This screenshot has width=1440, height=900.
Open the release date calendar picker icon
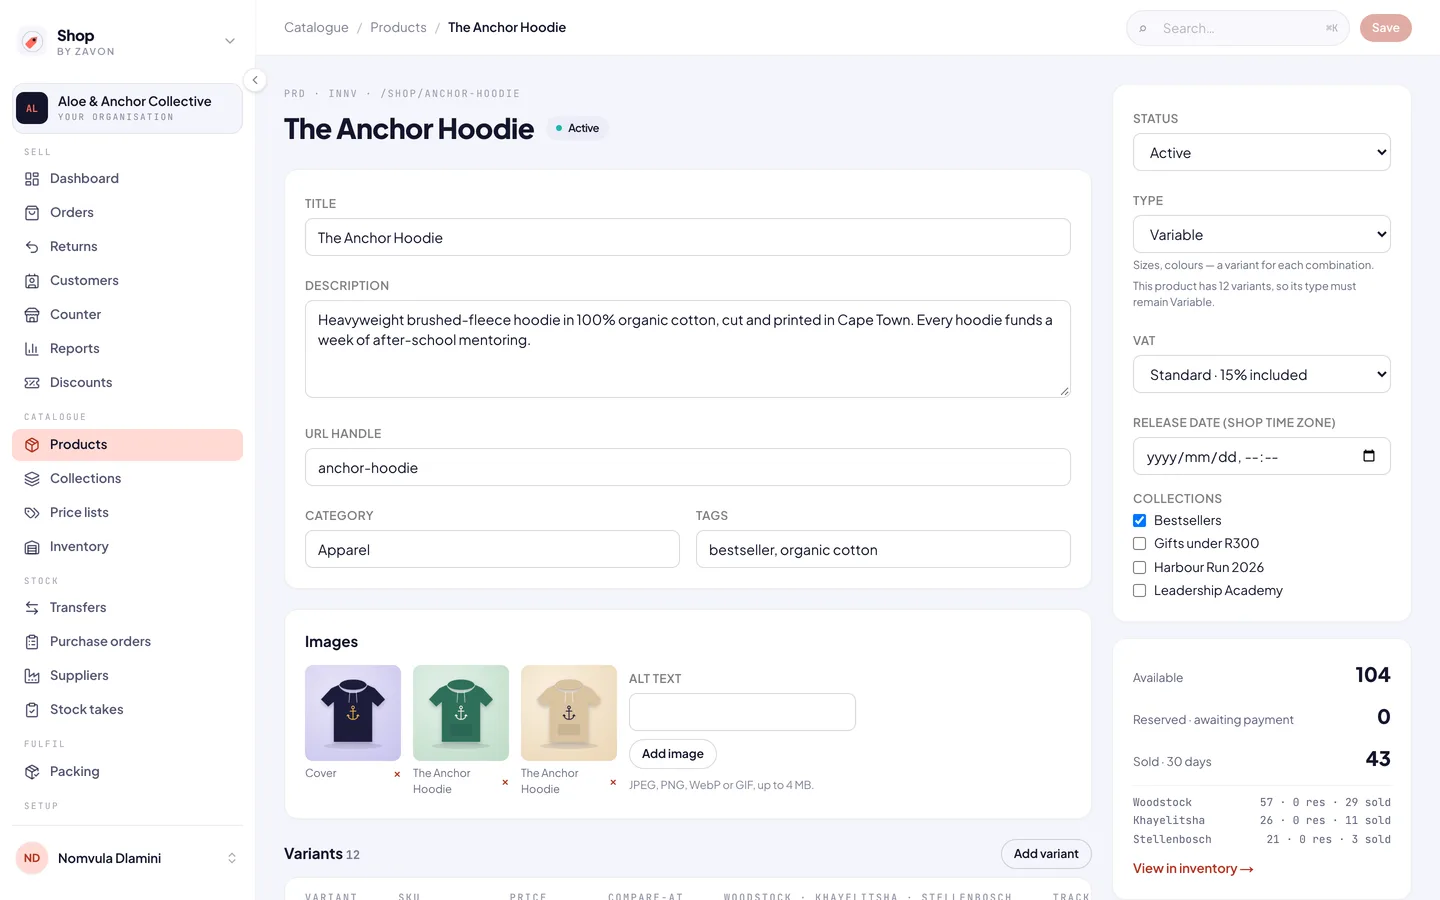(x=1369, y=456)
